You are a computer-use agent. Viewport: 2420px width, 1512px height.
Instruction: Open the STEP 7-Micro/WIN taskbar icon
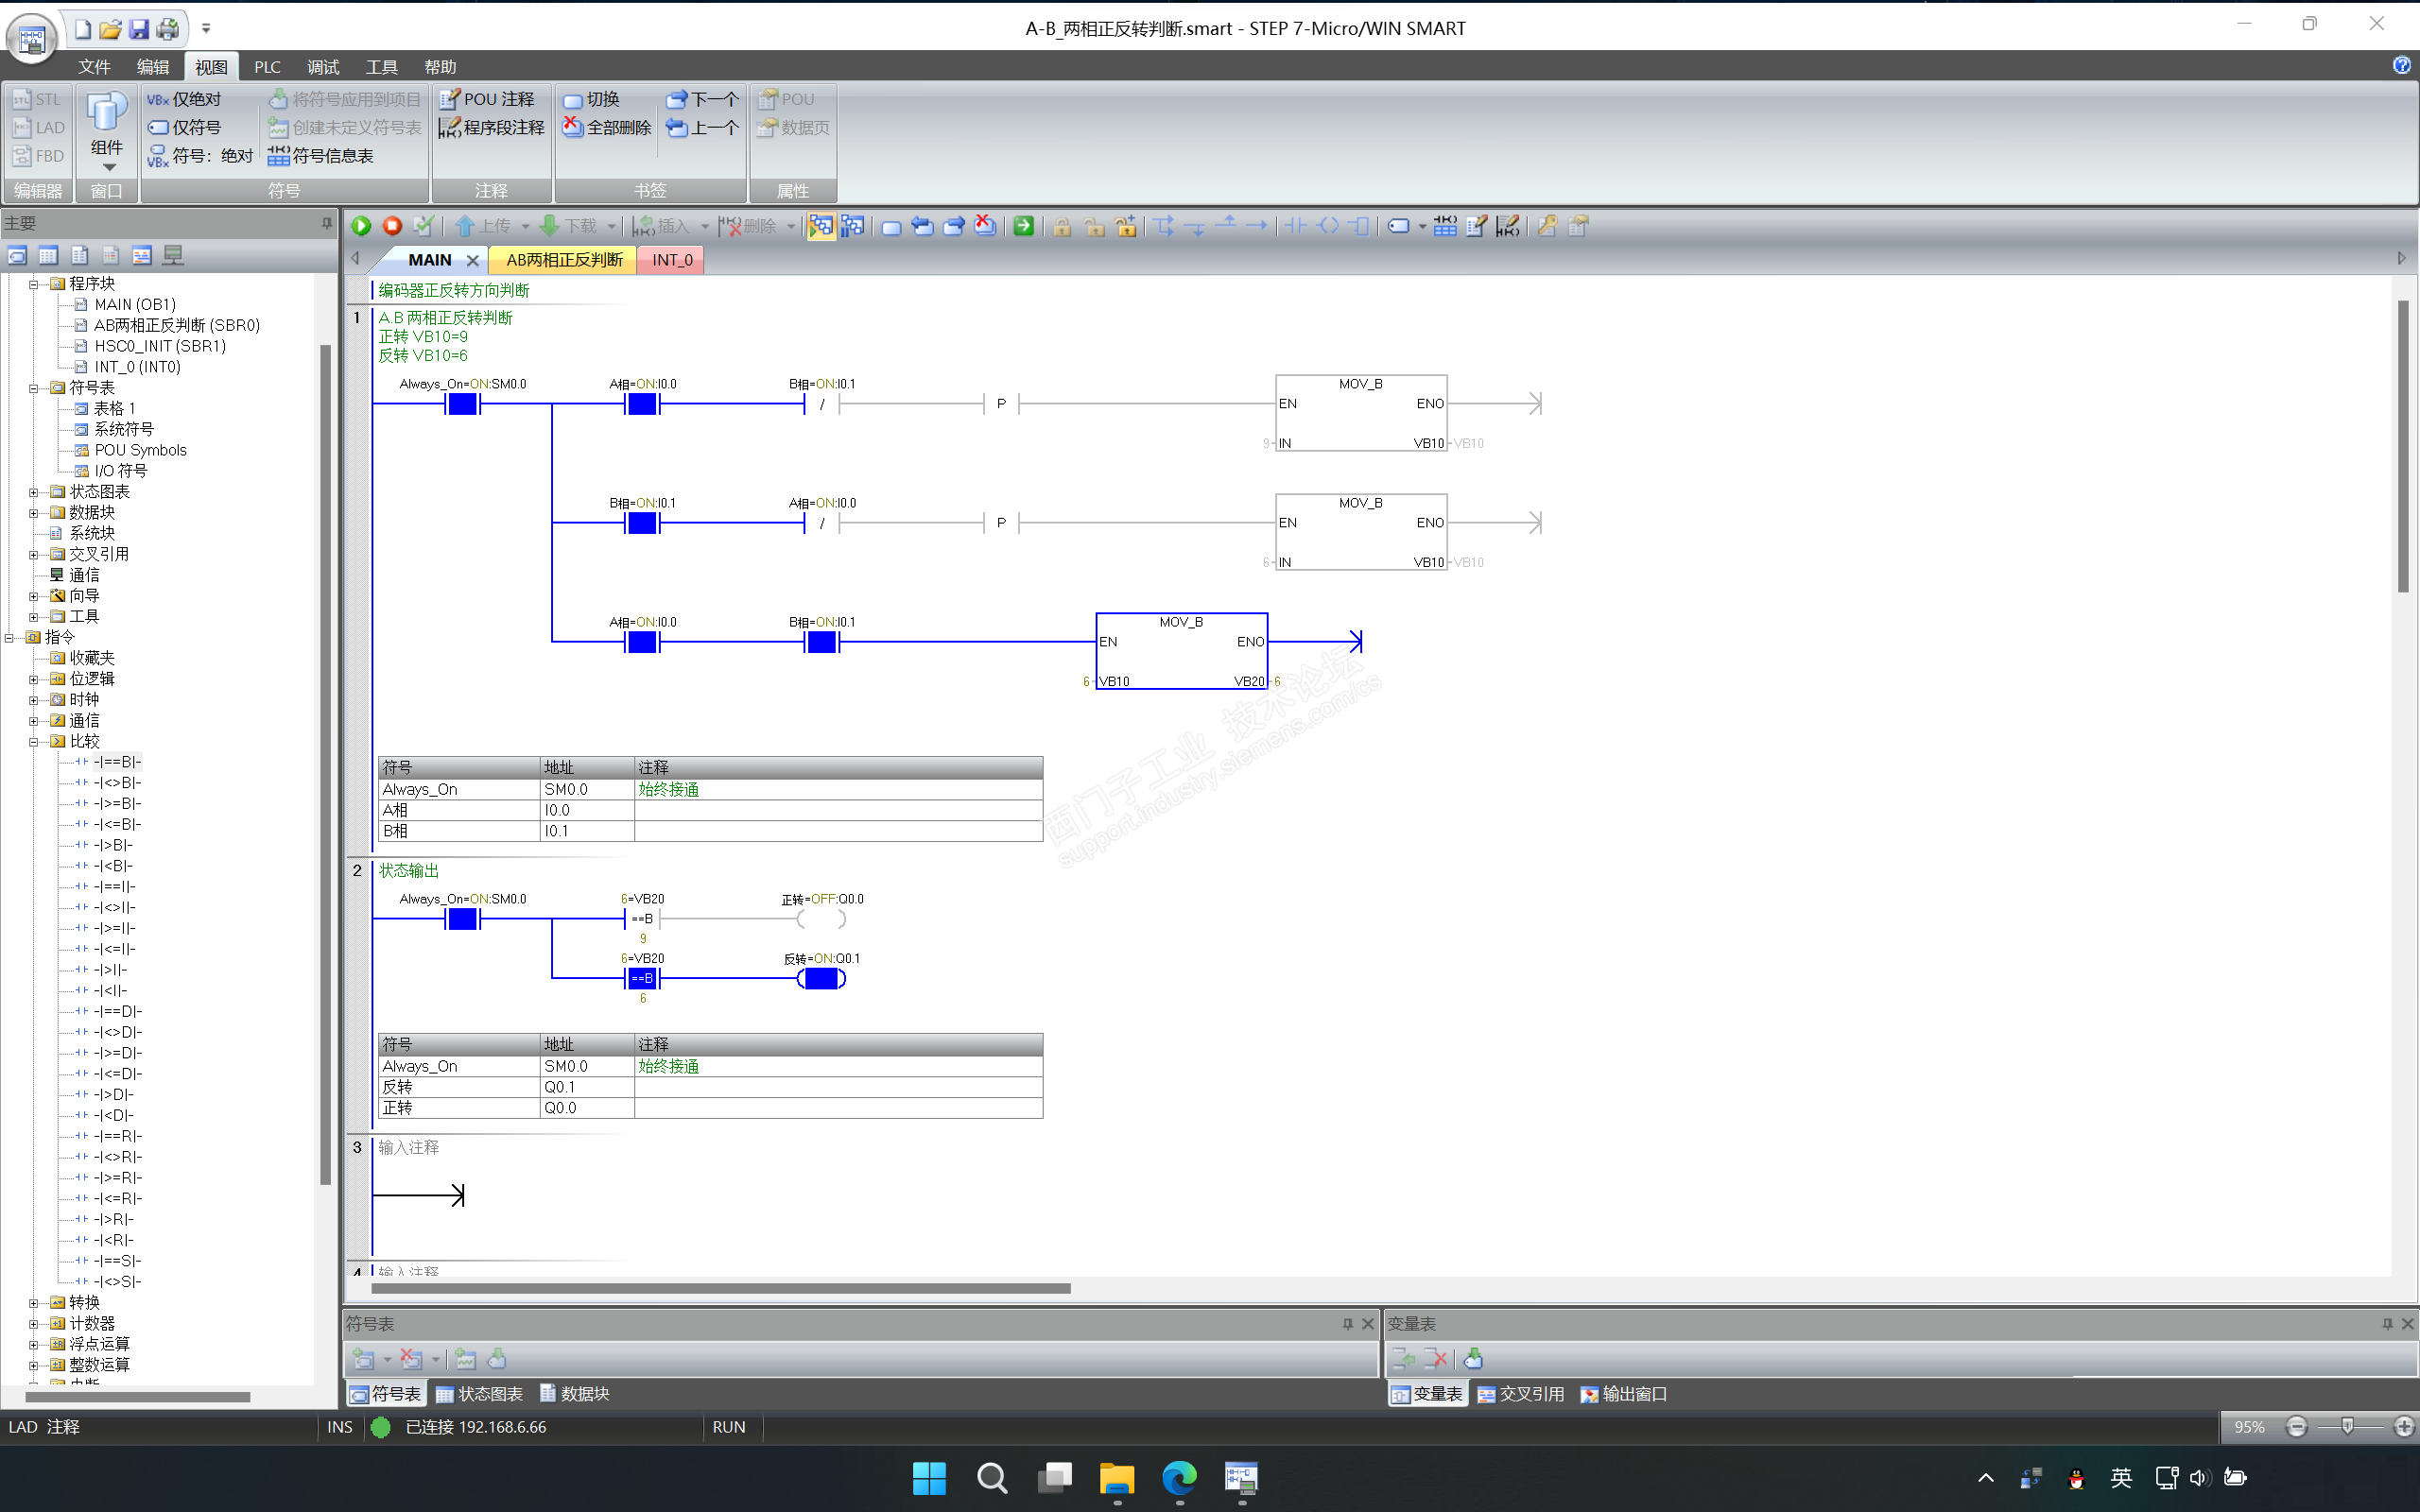tap(1241, 1477)
